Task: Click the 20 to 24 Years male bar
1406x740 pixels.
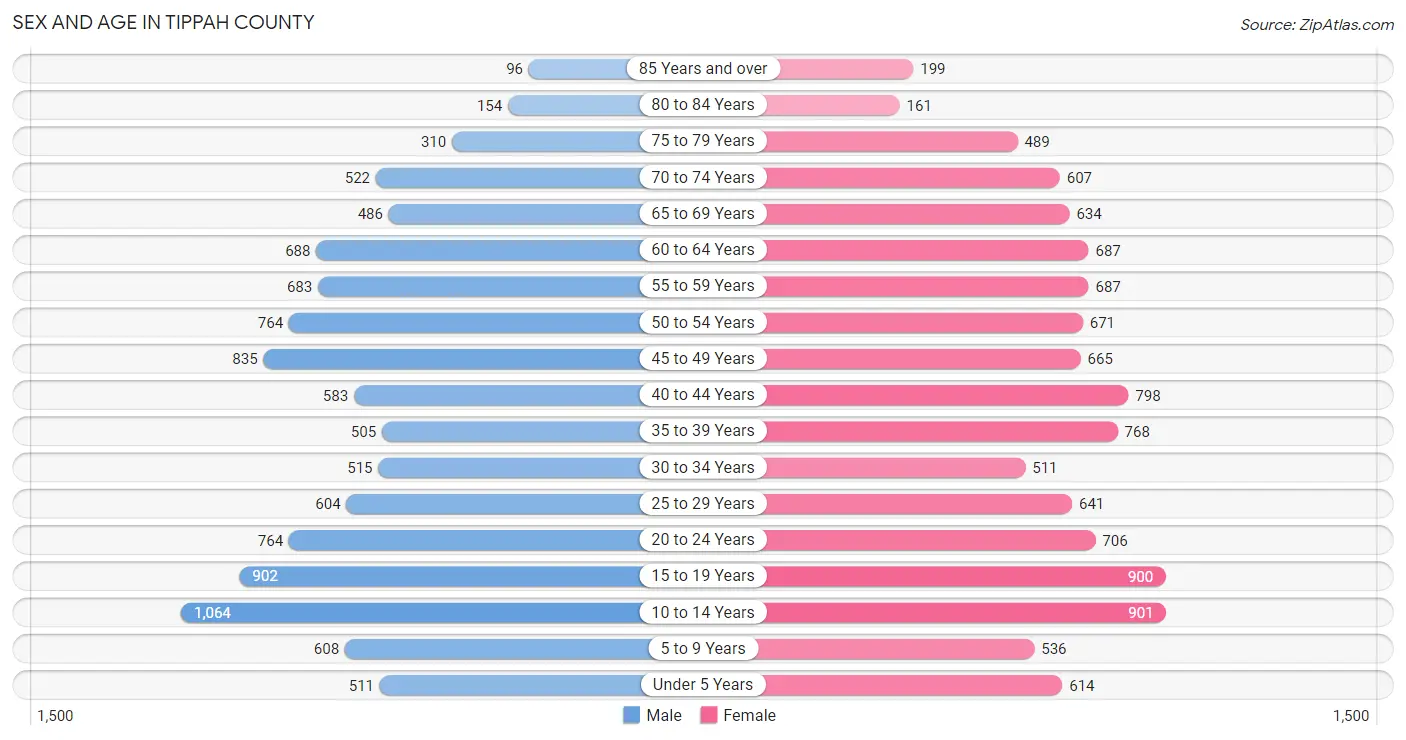Action: click(465, 540)
